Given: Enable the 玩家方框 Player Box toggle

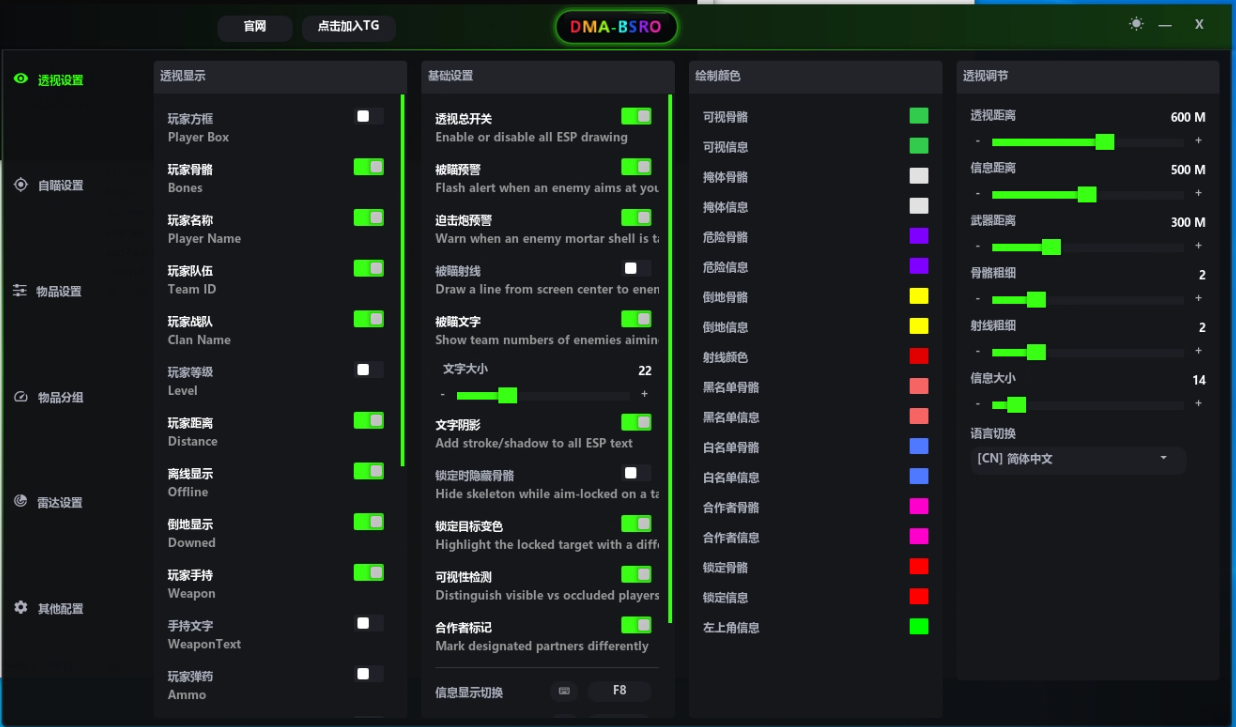Looking at the screenshot, I should pyautogui.click(x=369, y=116).
